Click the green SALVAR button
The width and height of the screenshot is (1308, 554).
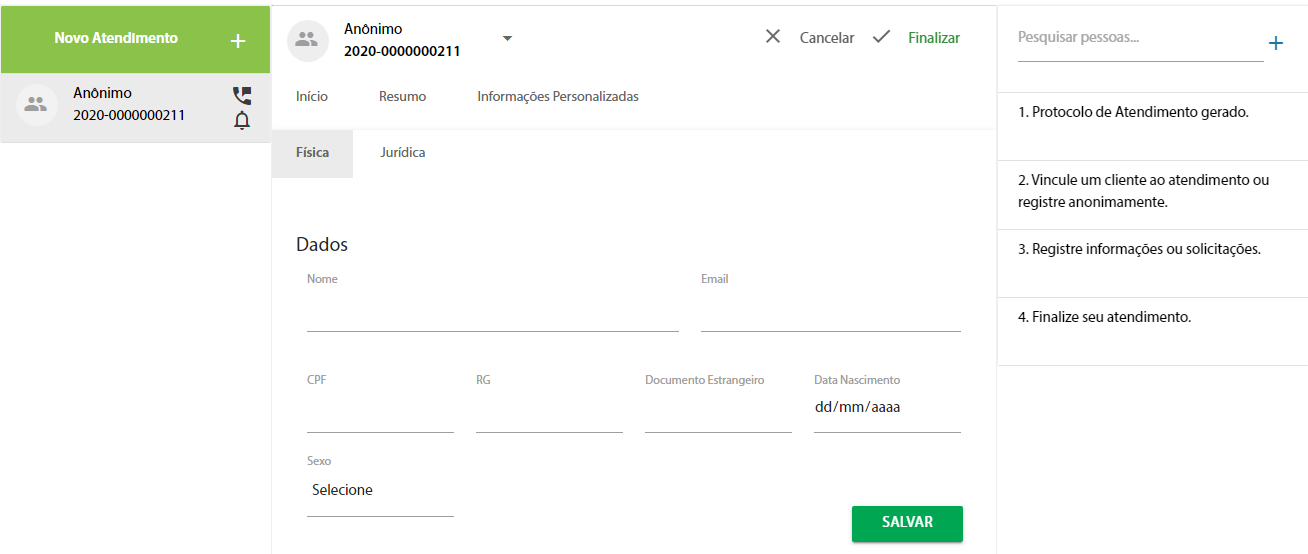907,523
